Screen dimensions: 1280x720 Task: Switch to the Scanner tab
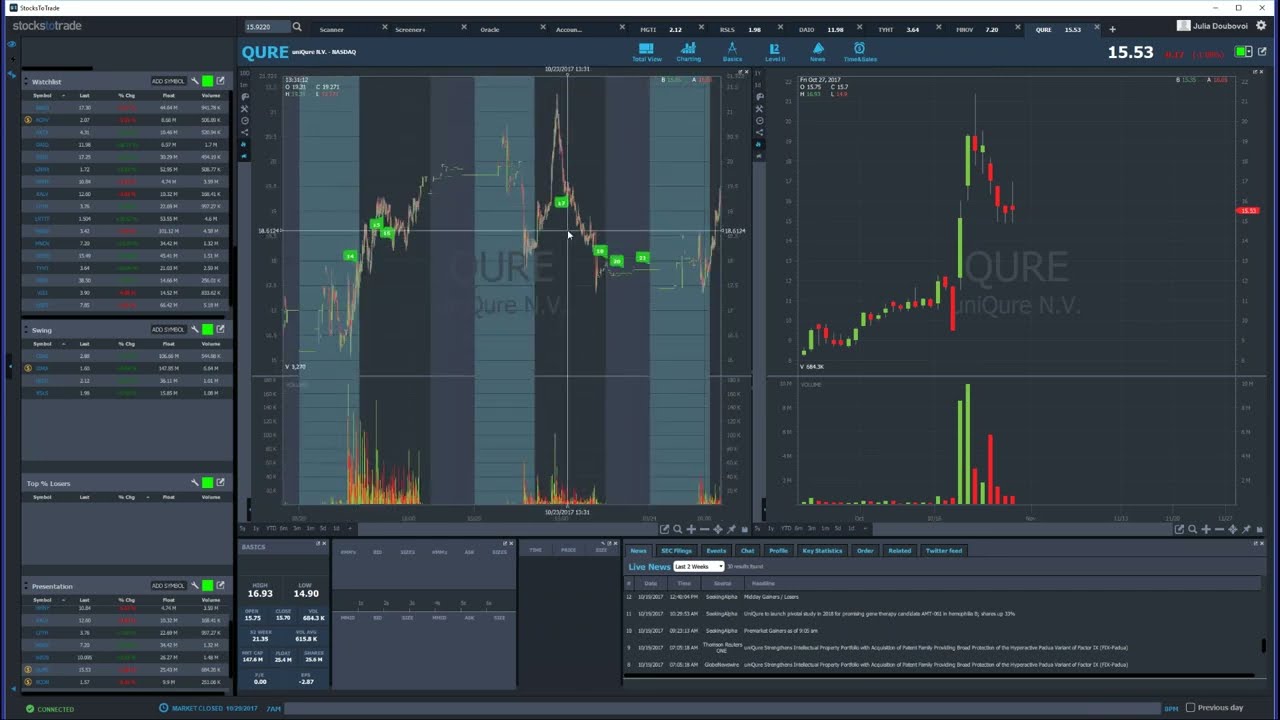(332, 29)
